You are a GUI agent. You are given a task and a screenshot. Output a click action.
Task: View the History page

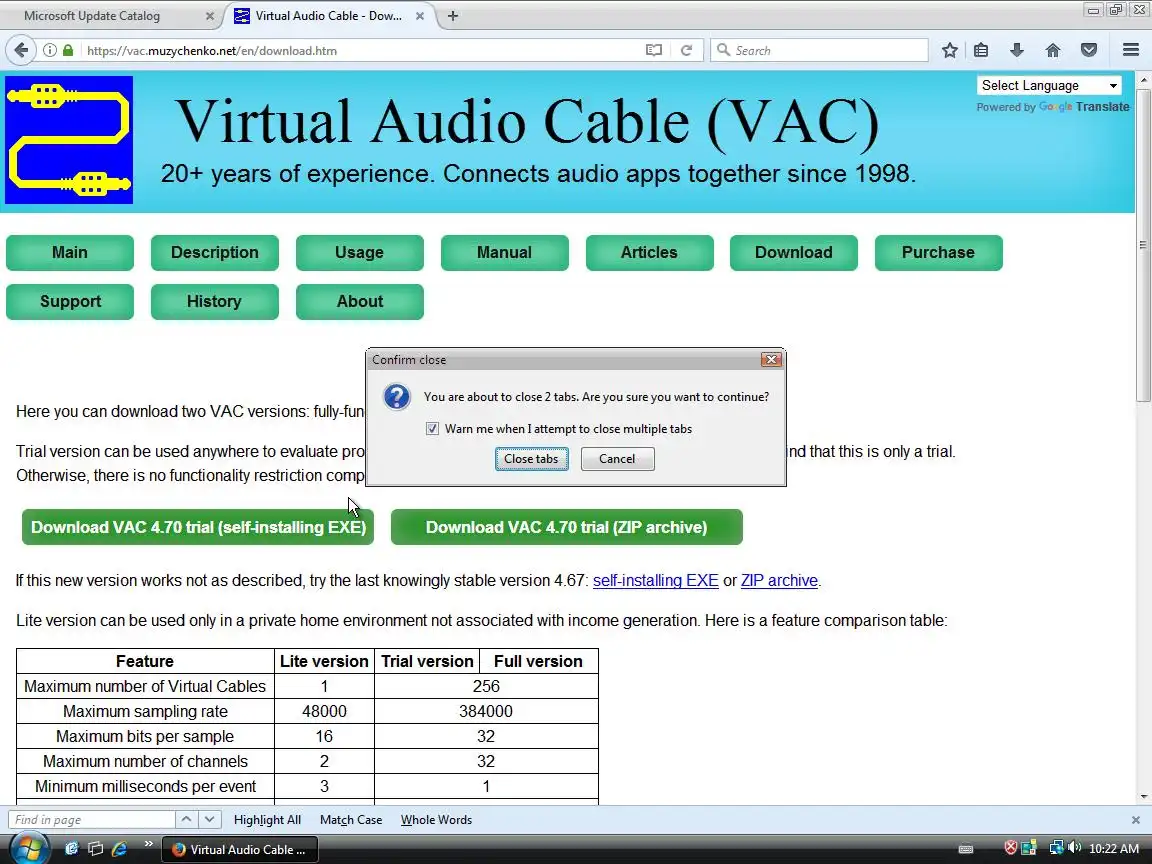click(x=215, y=301)
